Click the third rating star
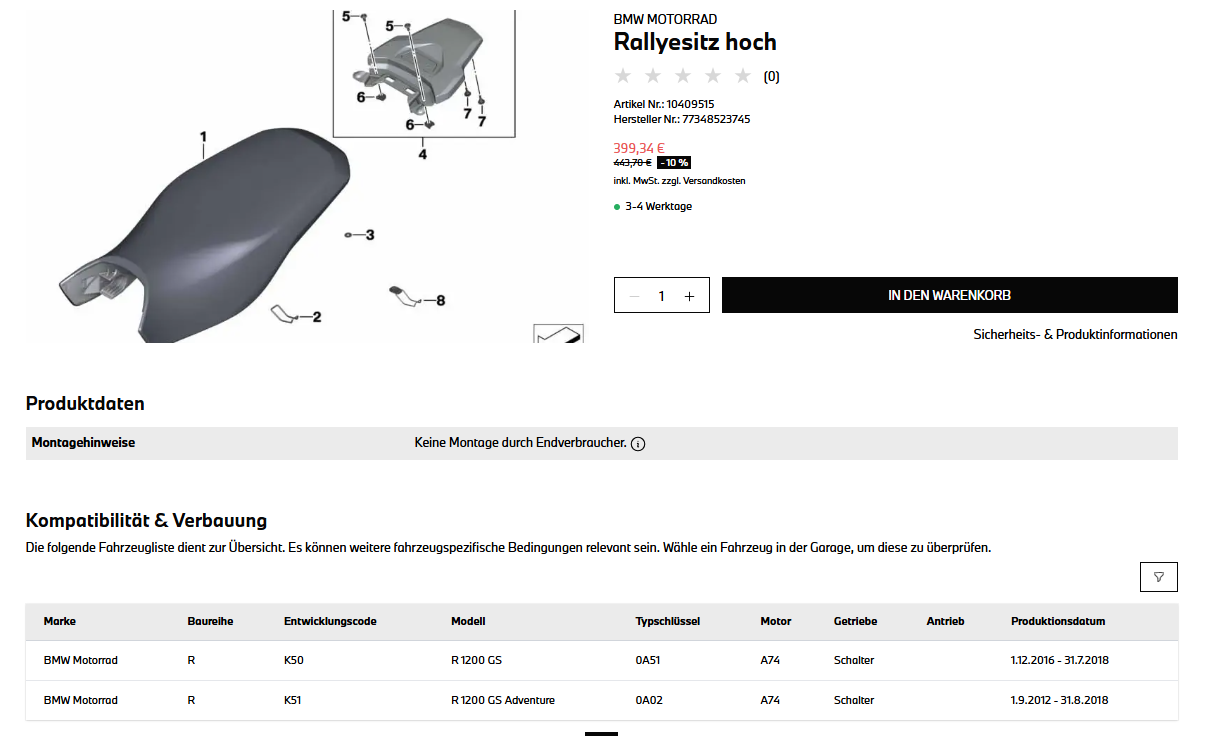This screenshot has width=1213, height=736. [x=683, y=76]
